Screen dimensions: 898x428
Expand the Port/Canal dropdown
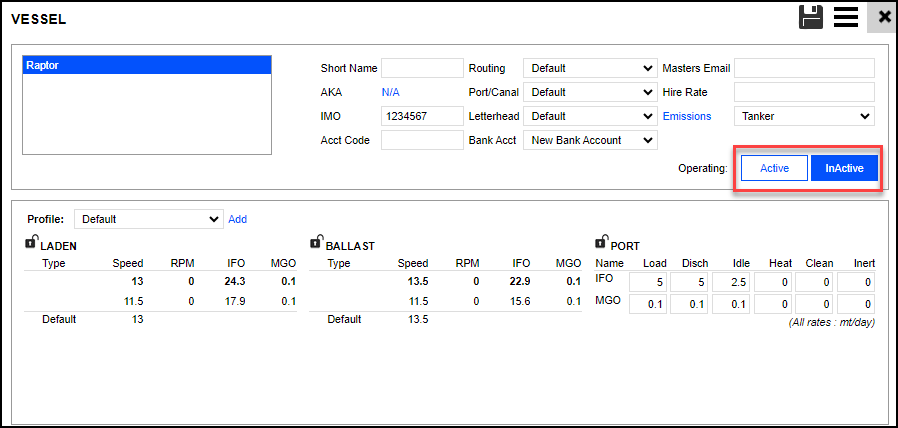590,92
